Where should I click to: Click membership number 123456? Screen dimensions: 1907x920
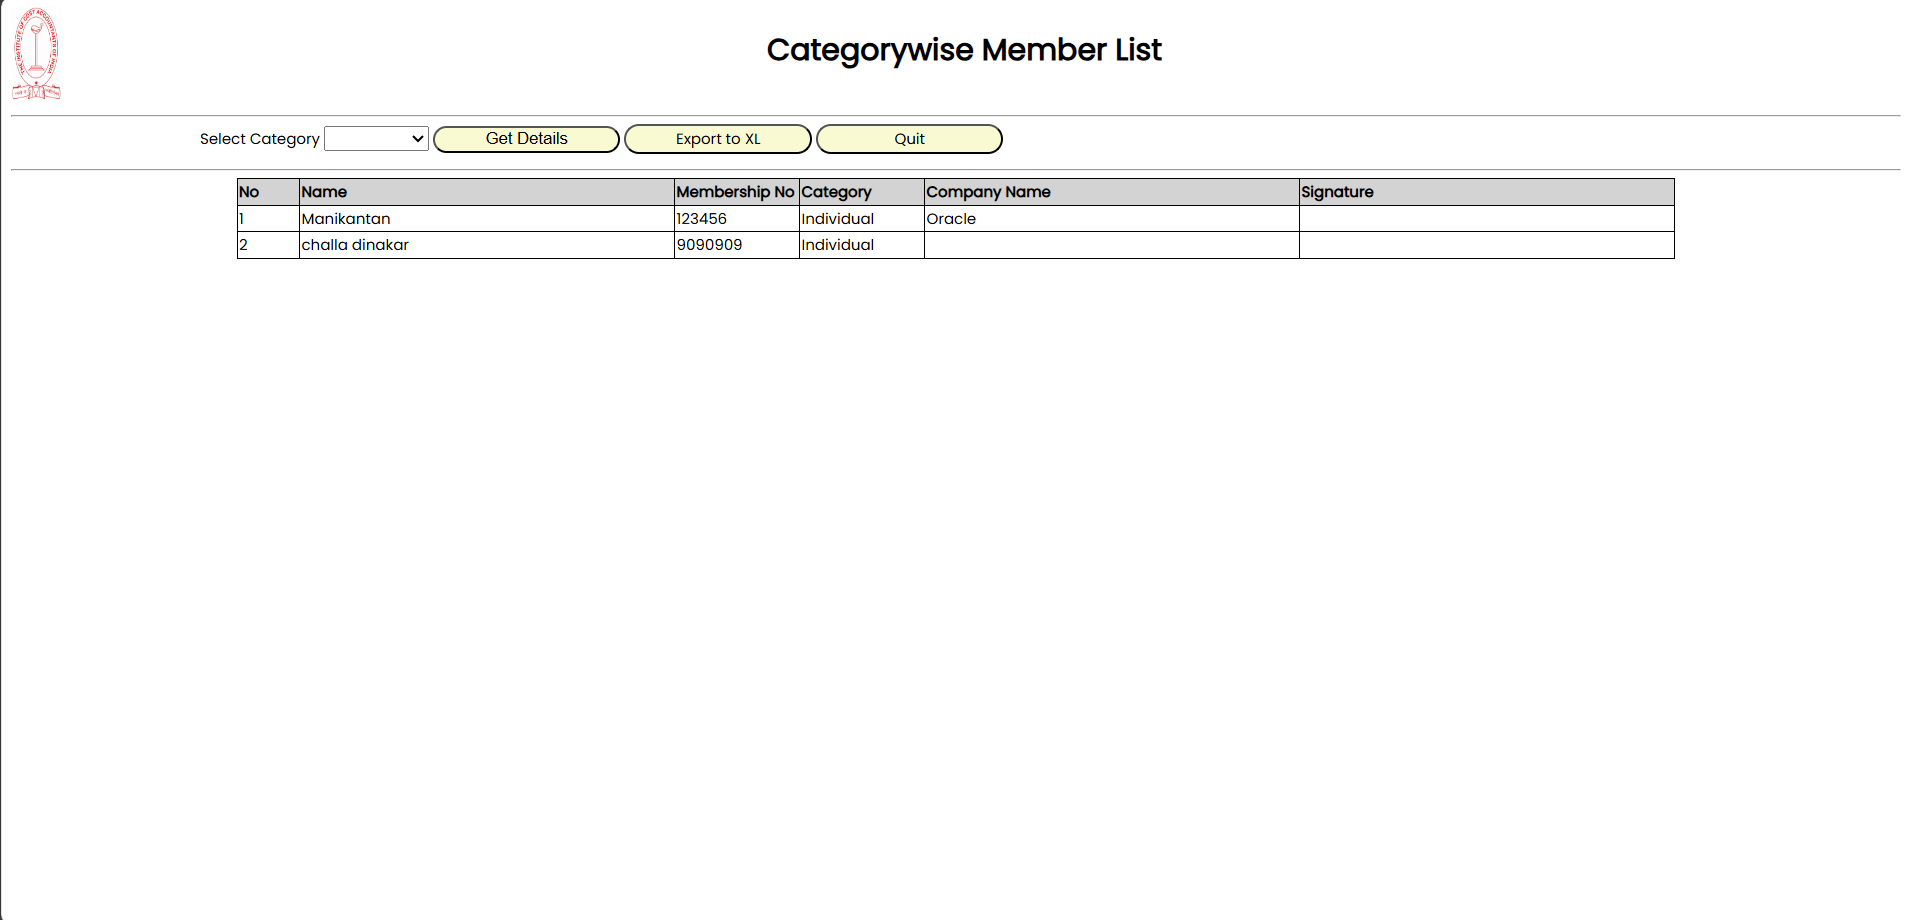(702, 219)
